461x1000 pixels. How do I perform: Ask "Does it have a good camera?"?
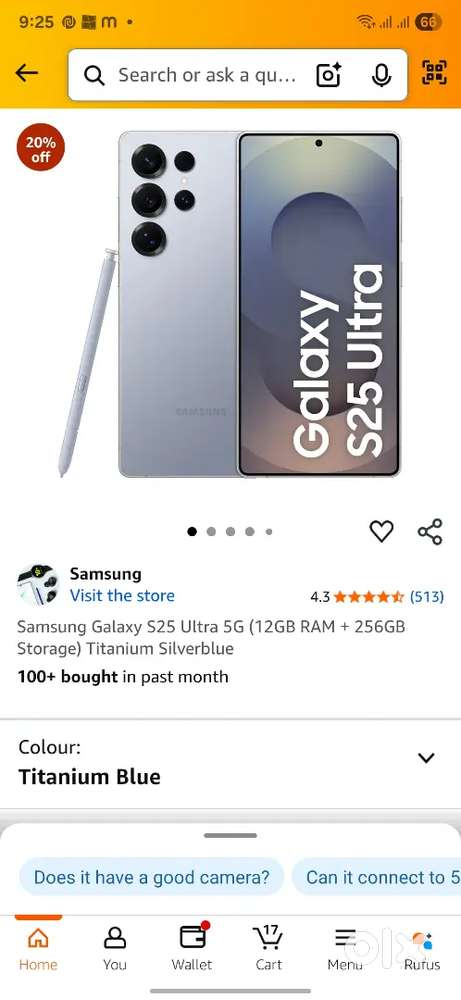pos(152,878)
